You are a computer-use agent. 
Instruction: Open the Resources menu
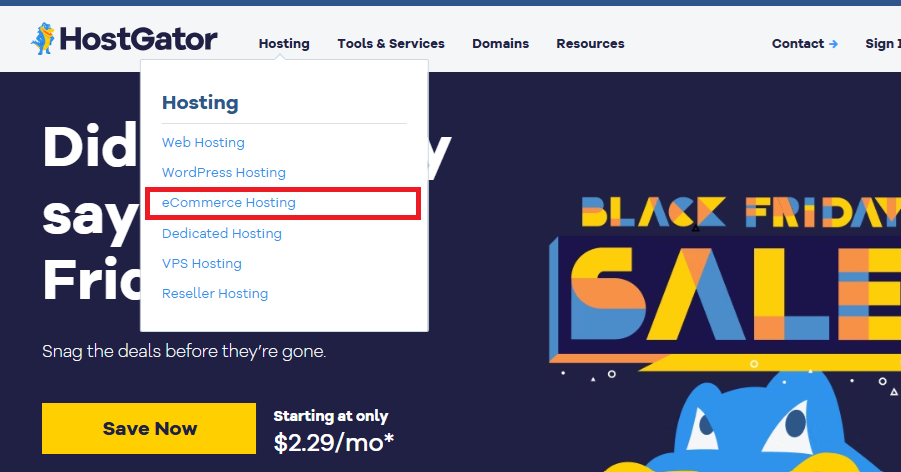tap(590, 44)
